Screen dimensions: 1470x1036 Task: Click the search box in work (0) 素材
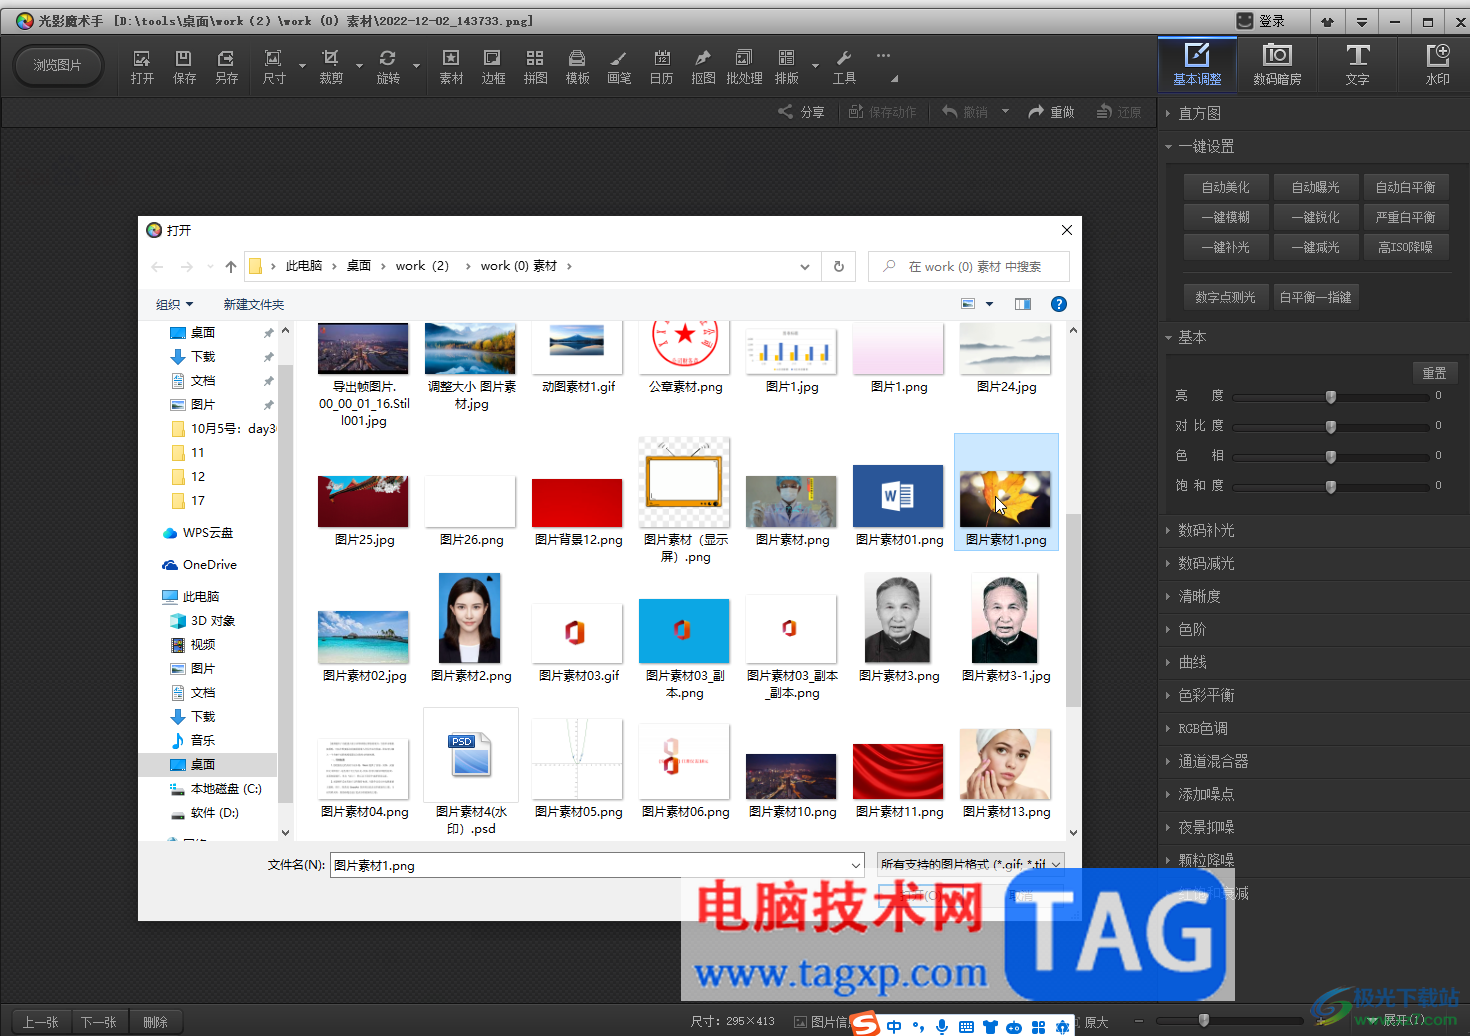(969, 267)
